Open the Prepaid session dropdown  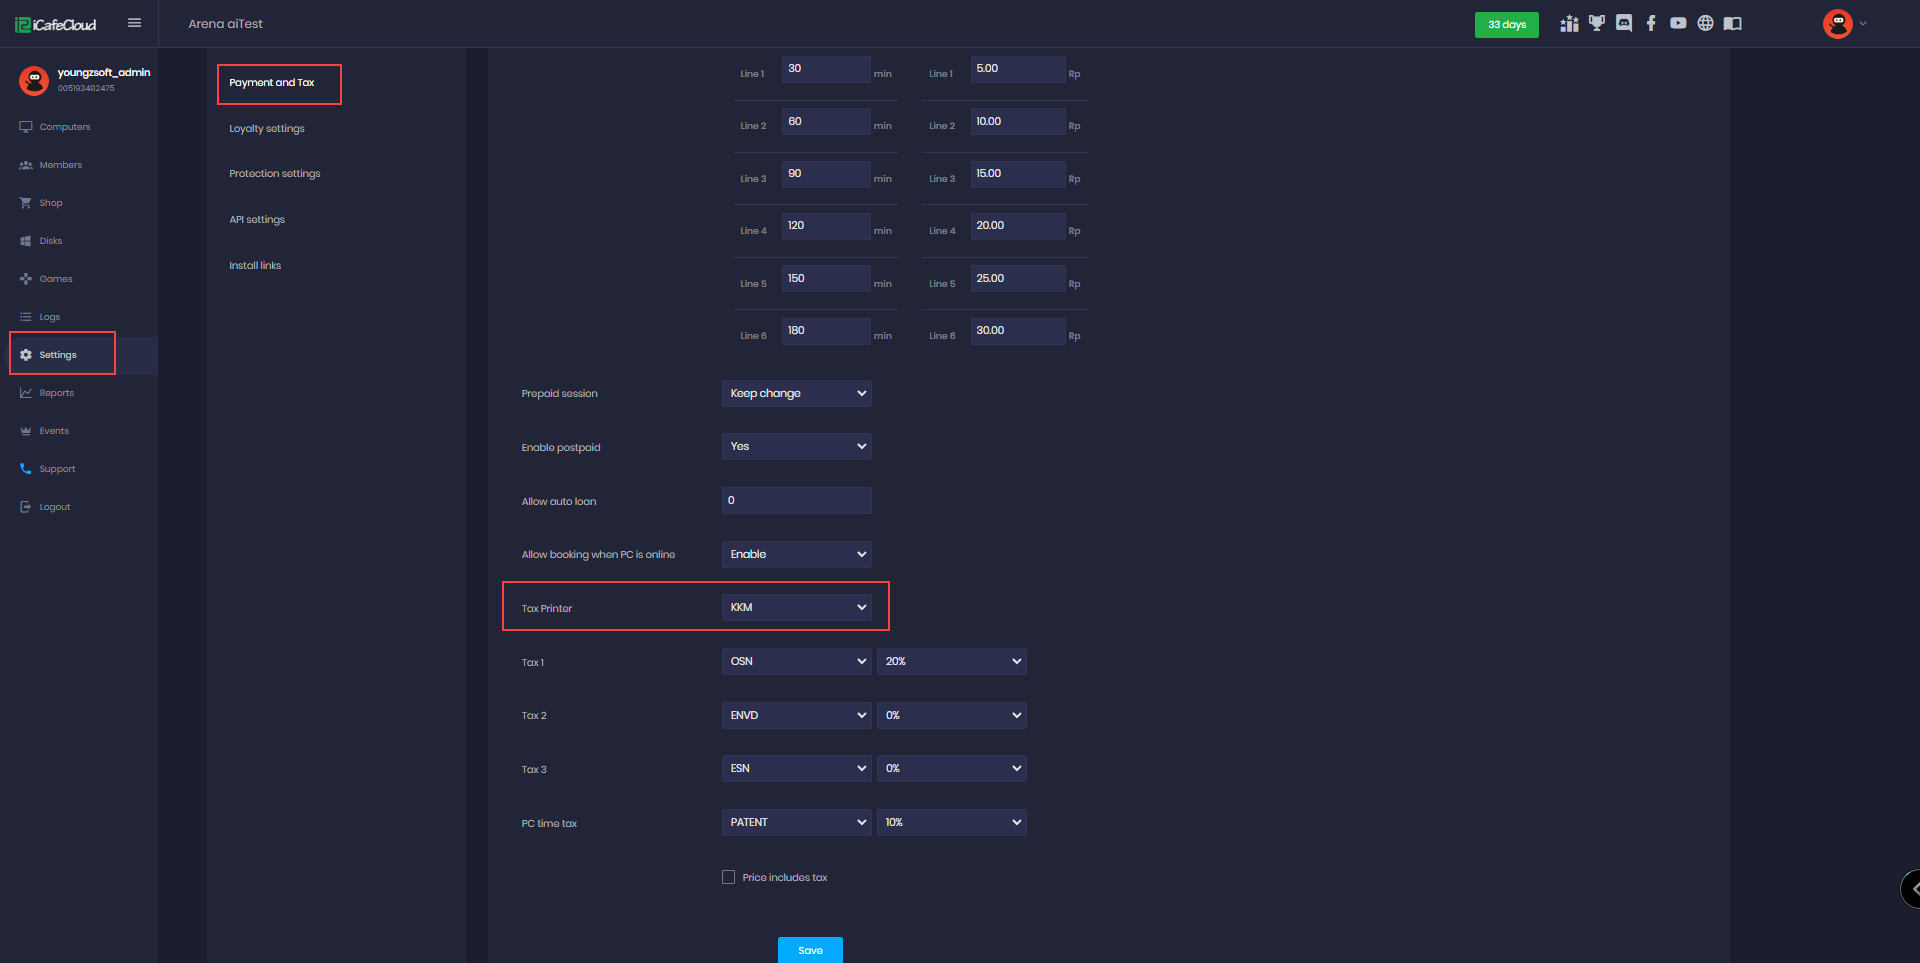pos(796,393)
